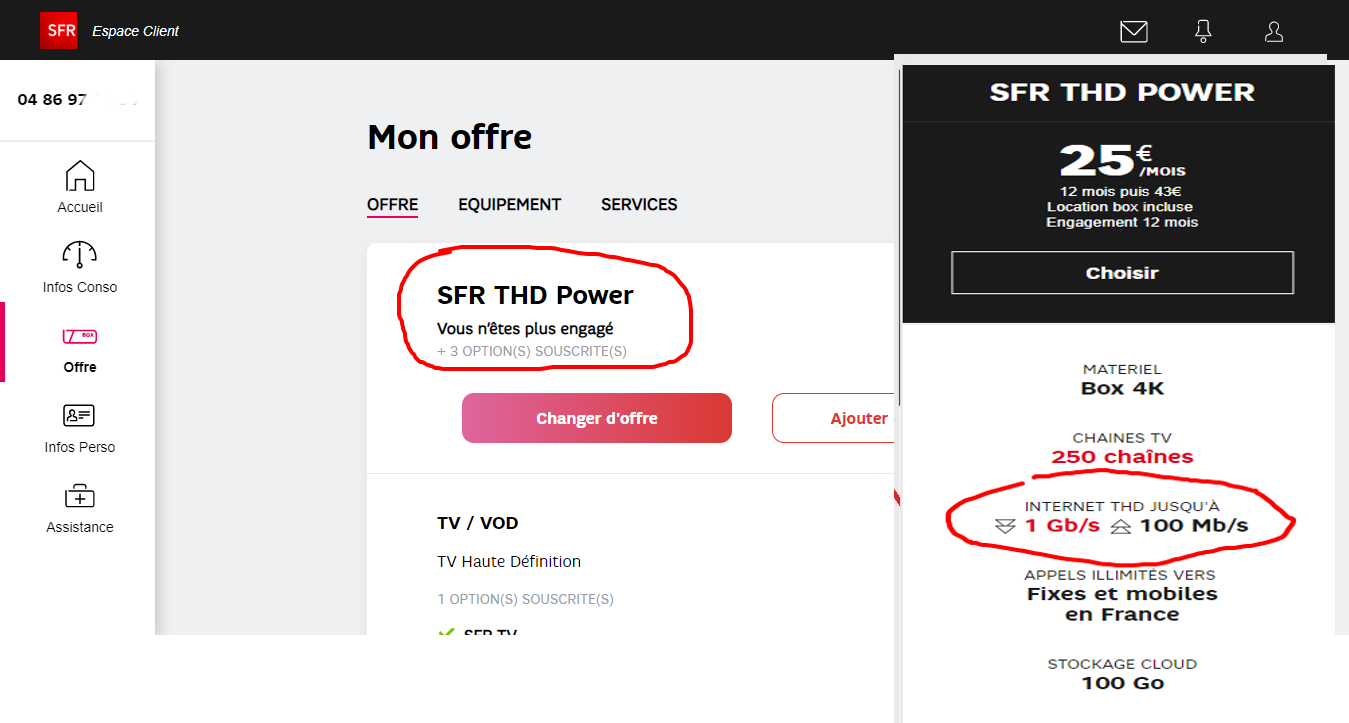Open the user account profile icon
This screenshot has height=723, width=1349.
click(1273, 32)
